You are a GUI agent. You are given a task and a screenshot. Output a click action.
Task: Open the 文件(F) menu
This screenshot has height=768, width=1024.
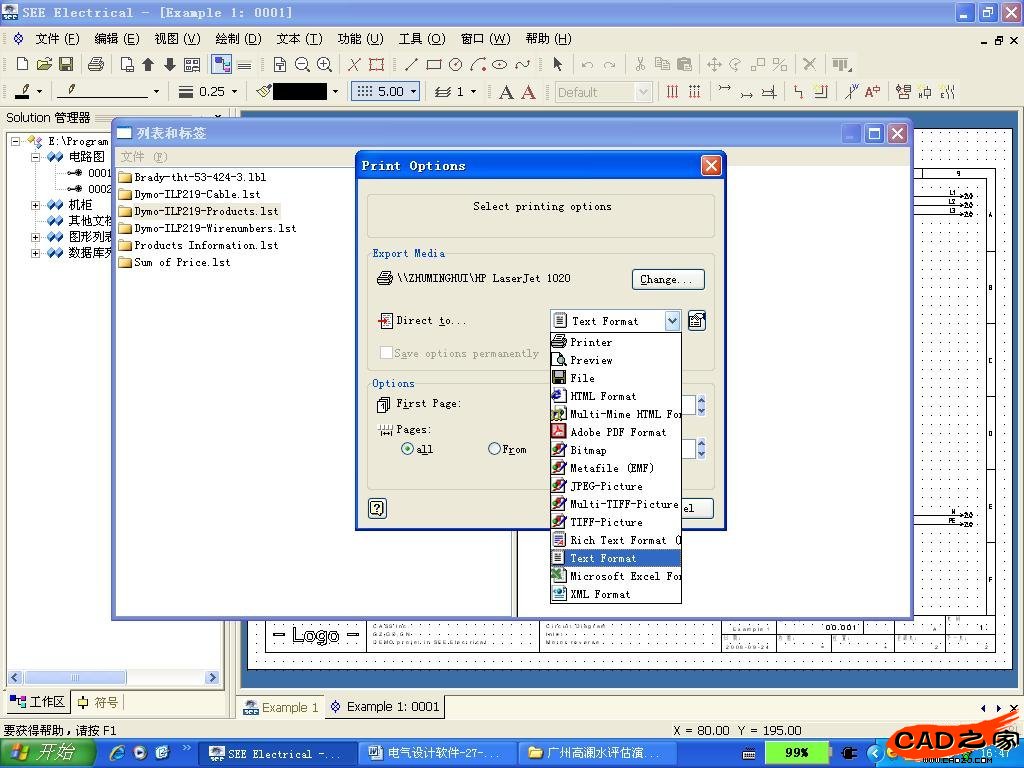click(57, 38)
